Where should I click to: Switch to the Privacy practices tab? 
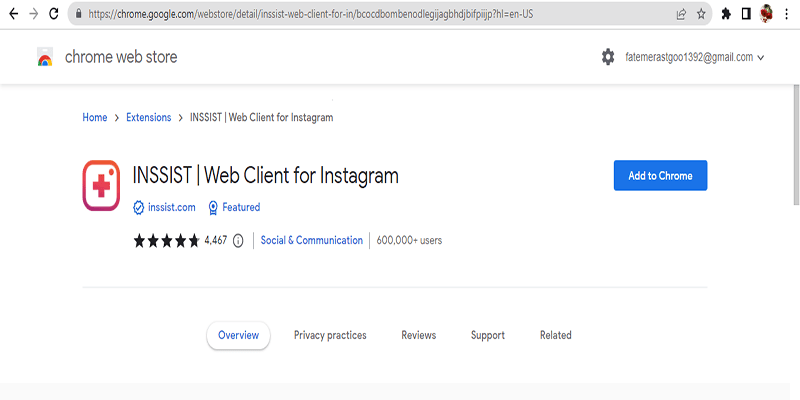pyautogui.click(x=330, y=335)
